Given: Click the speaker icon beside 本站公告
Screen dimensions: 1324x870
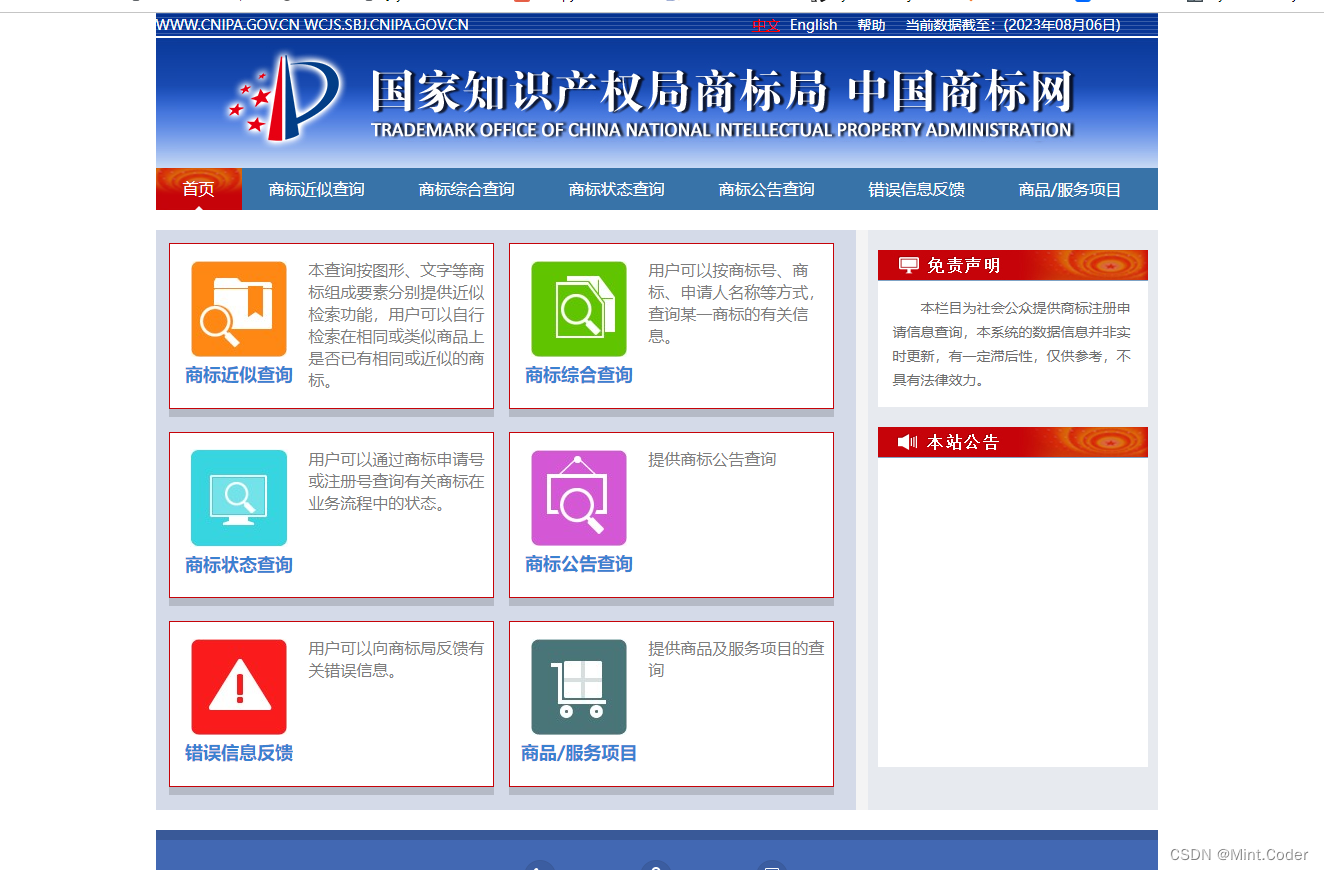Looking at the screenshot, I should pos(907,442).
